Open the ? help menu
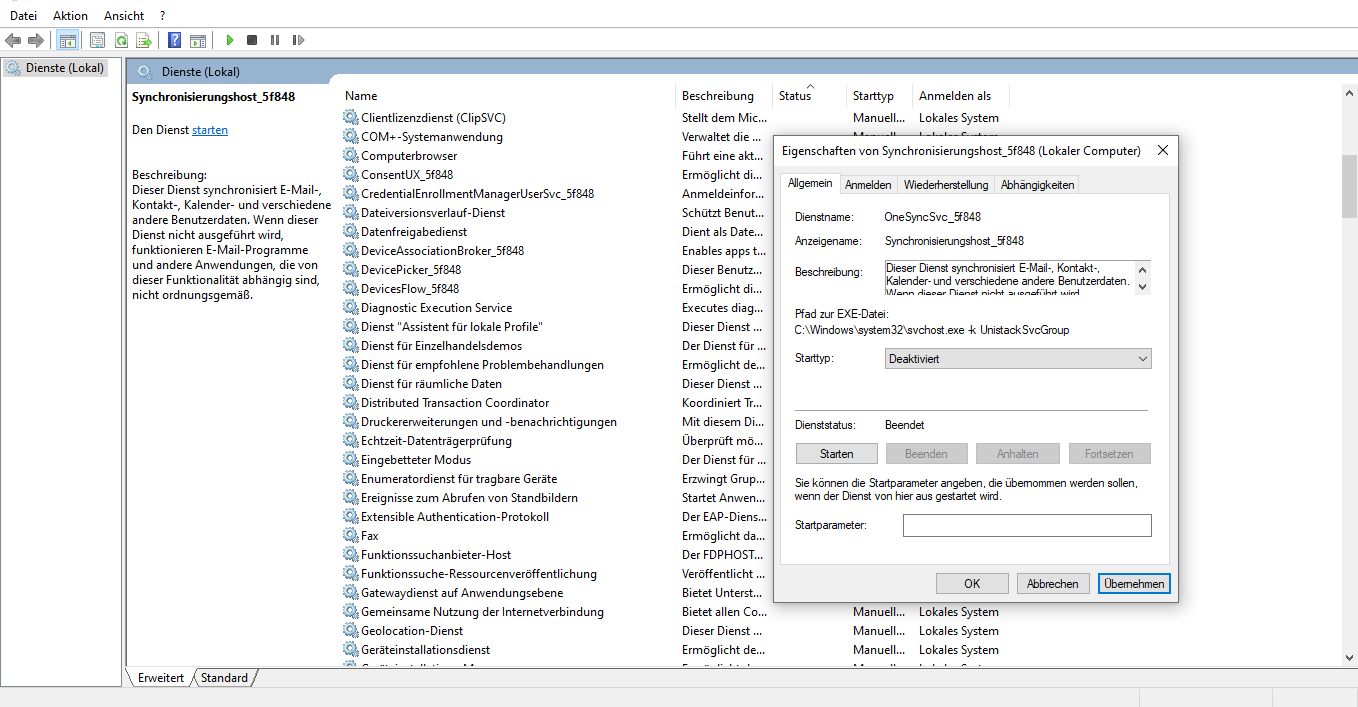Image resolution: width=1358 pixels, height=707 pixels. (163, 16)
